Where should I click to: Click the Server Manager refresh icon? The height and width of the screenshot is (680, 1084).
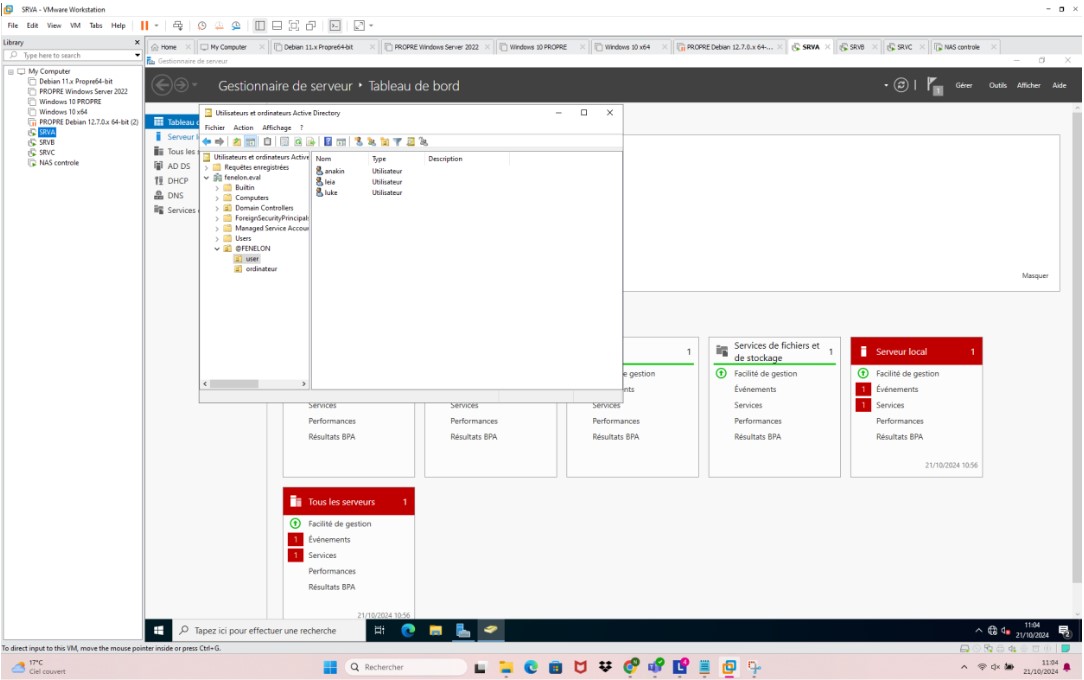901,85
